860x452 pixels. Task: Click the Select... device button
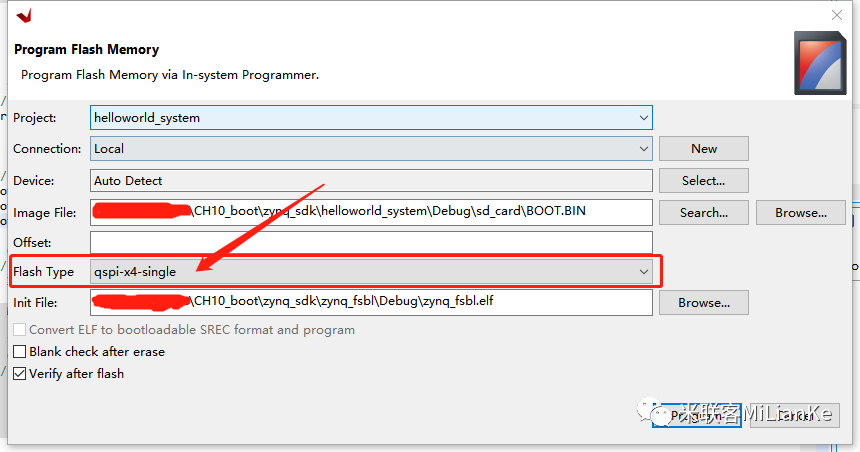(x=704, y=180)
